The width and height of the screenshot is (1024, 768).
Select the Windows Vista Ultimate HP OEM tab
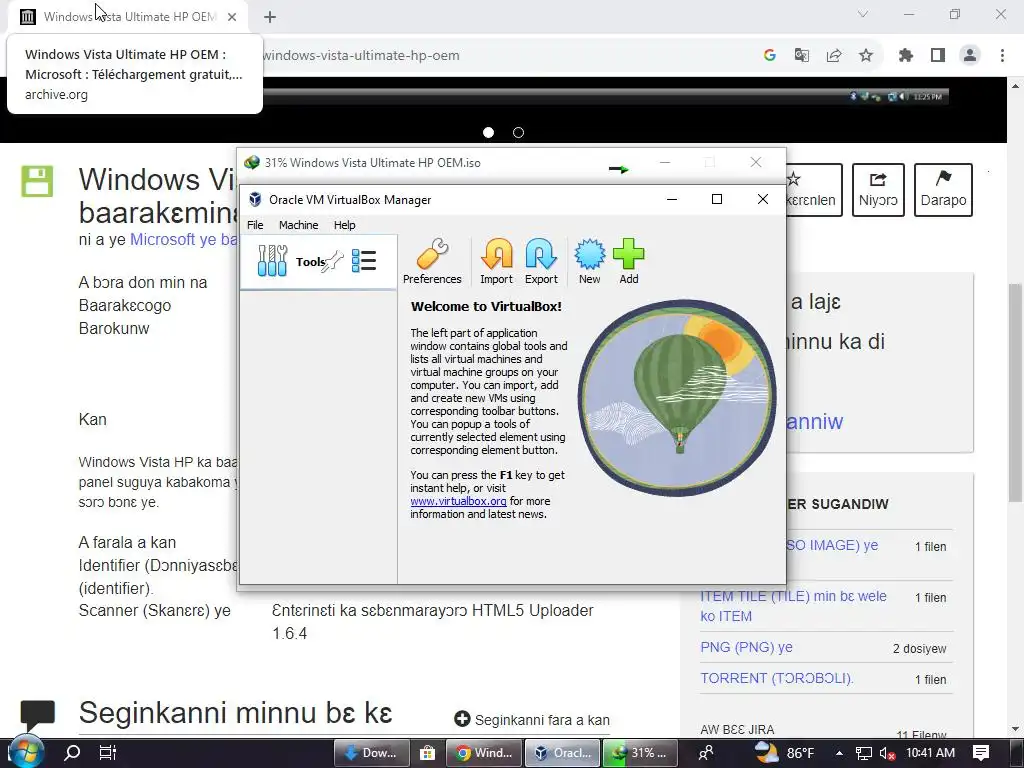click(x=128, y=17)
